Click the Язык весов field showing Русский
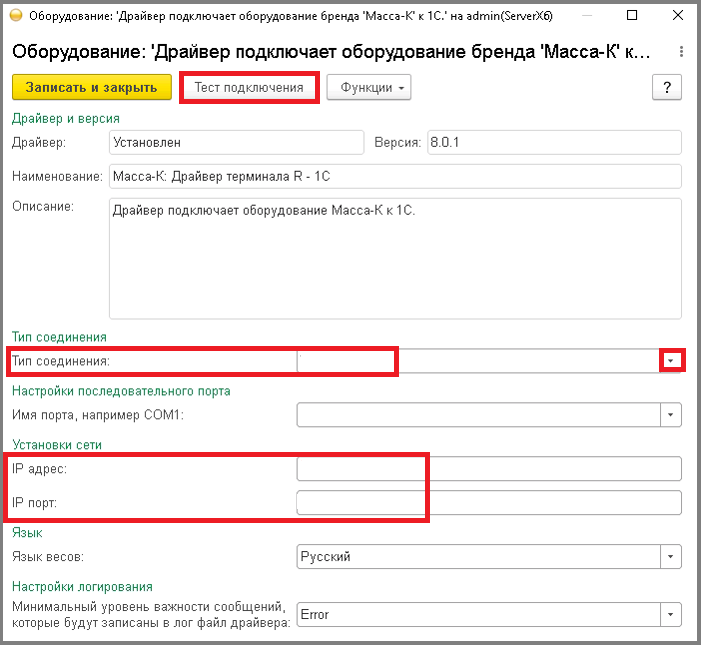 [x=478, y=556]
